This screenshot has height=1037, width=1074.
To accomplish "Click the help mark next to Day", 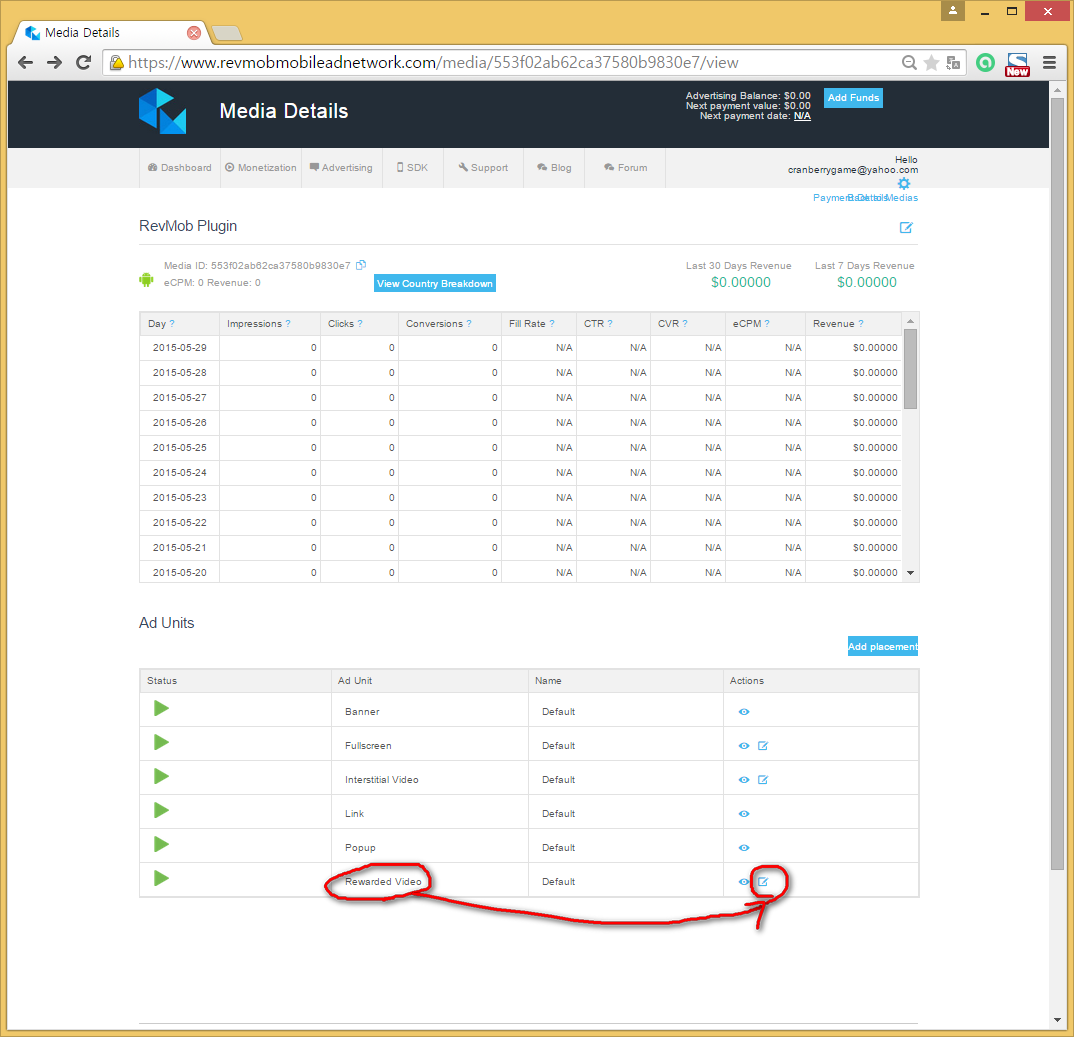I will [x=172, y=324].
